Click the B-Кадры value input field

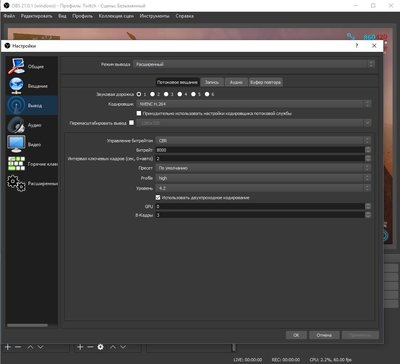260,215
